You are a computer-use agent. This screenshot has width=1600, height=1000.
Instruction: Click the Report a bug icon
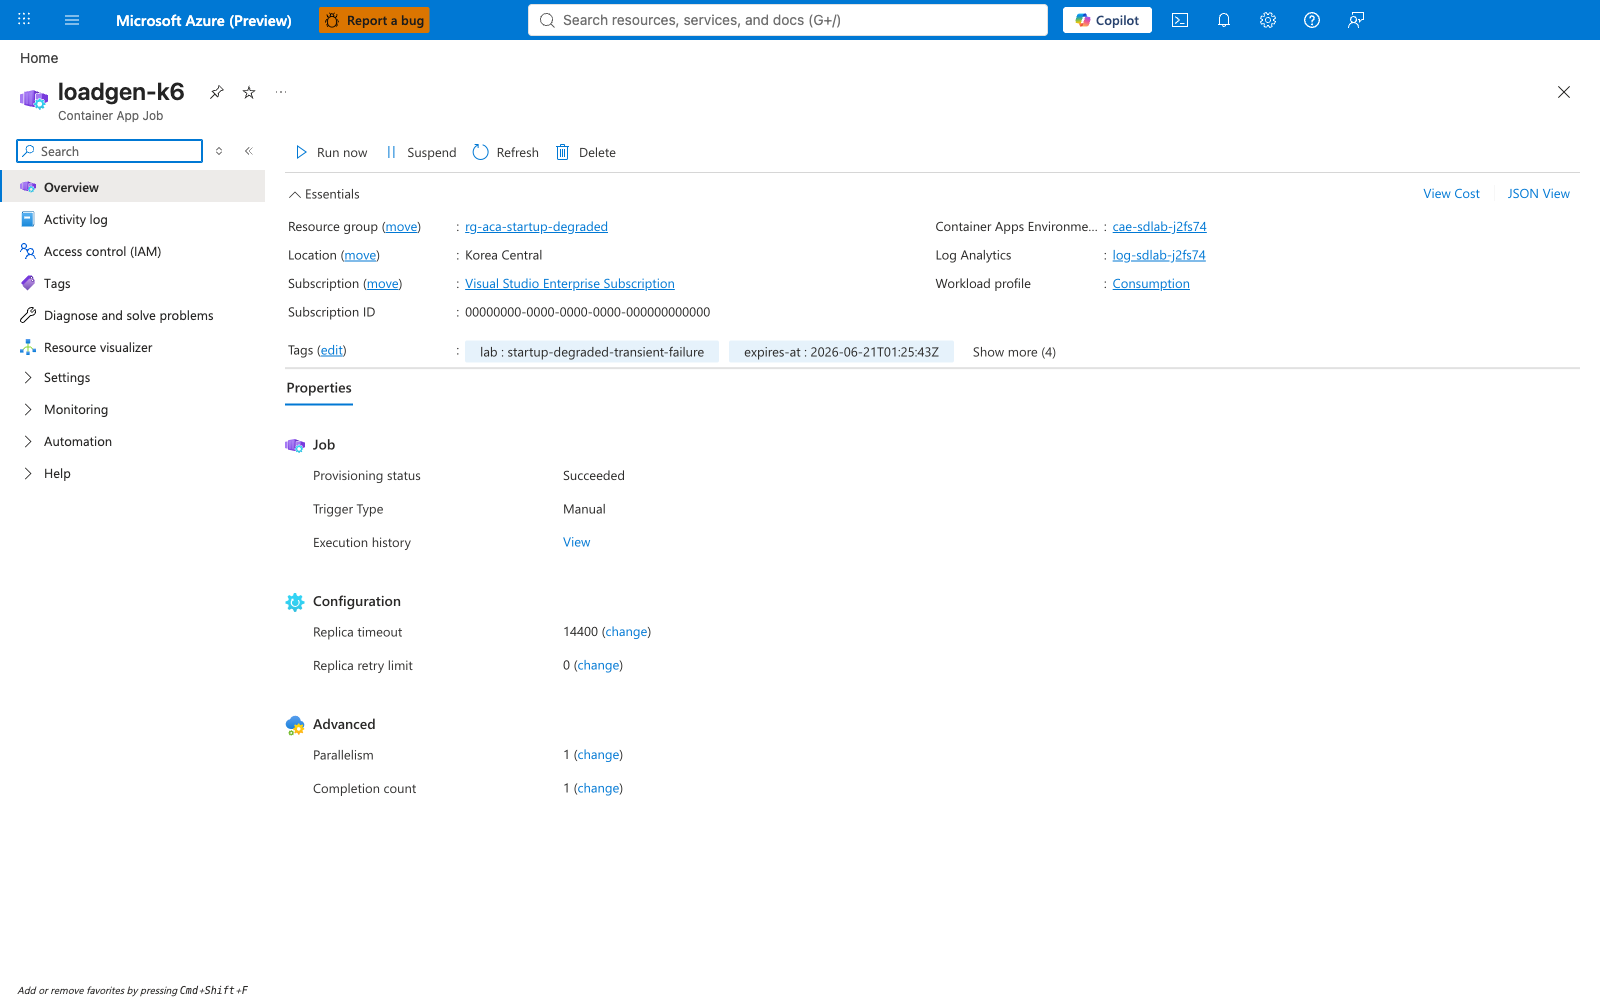[332, 20]
